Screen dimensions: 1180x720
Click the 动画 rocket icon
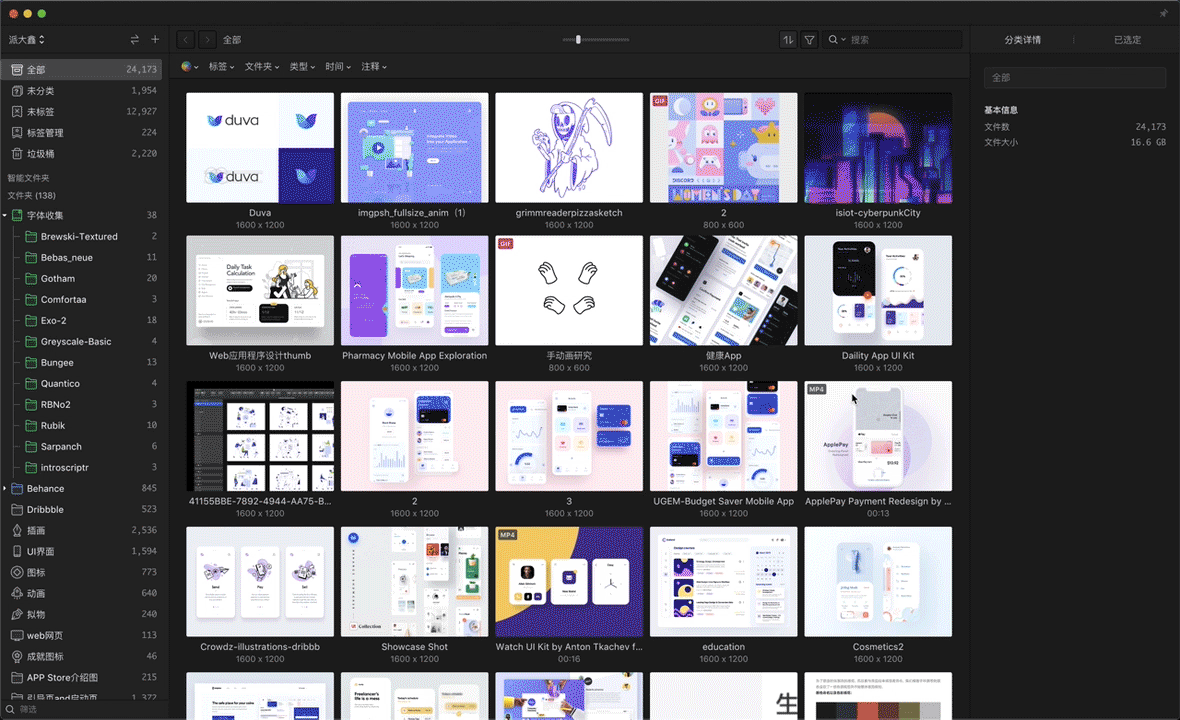(x=17, y=594)
